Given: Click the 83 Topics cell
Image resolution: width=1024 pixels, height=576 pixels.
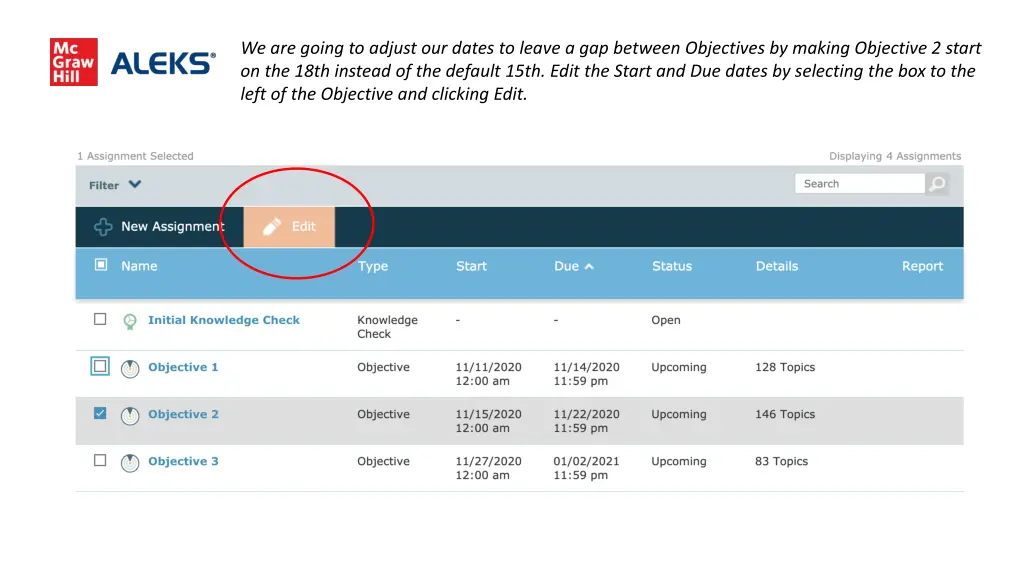Looking at the screenshot, I should click(782, 461).
